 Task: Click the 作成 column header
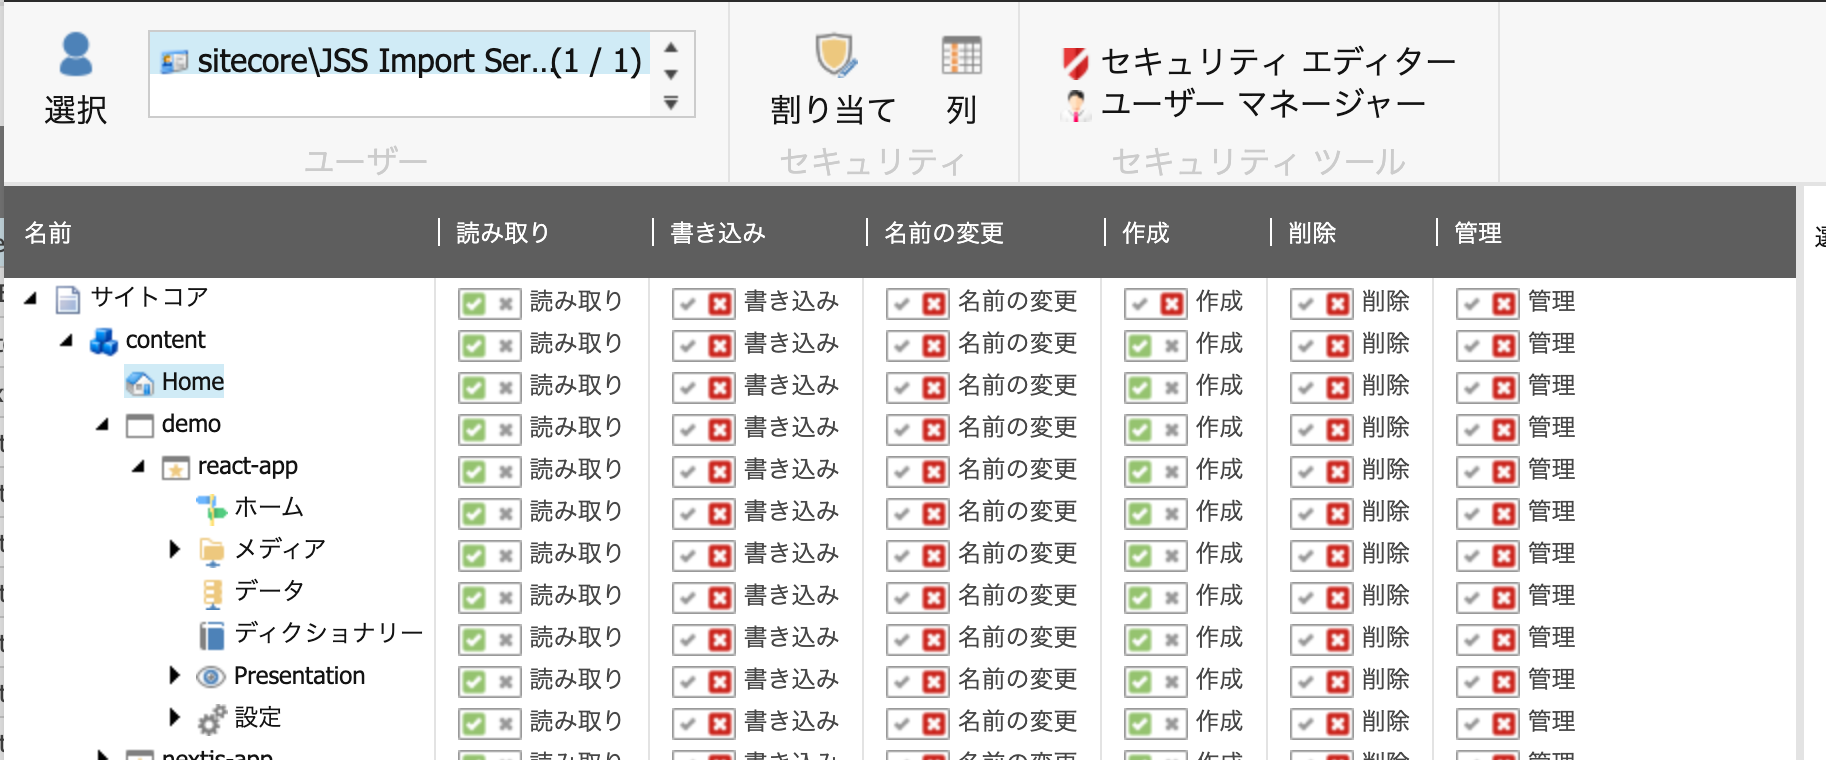[x=1145, y=233]
